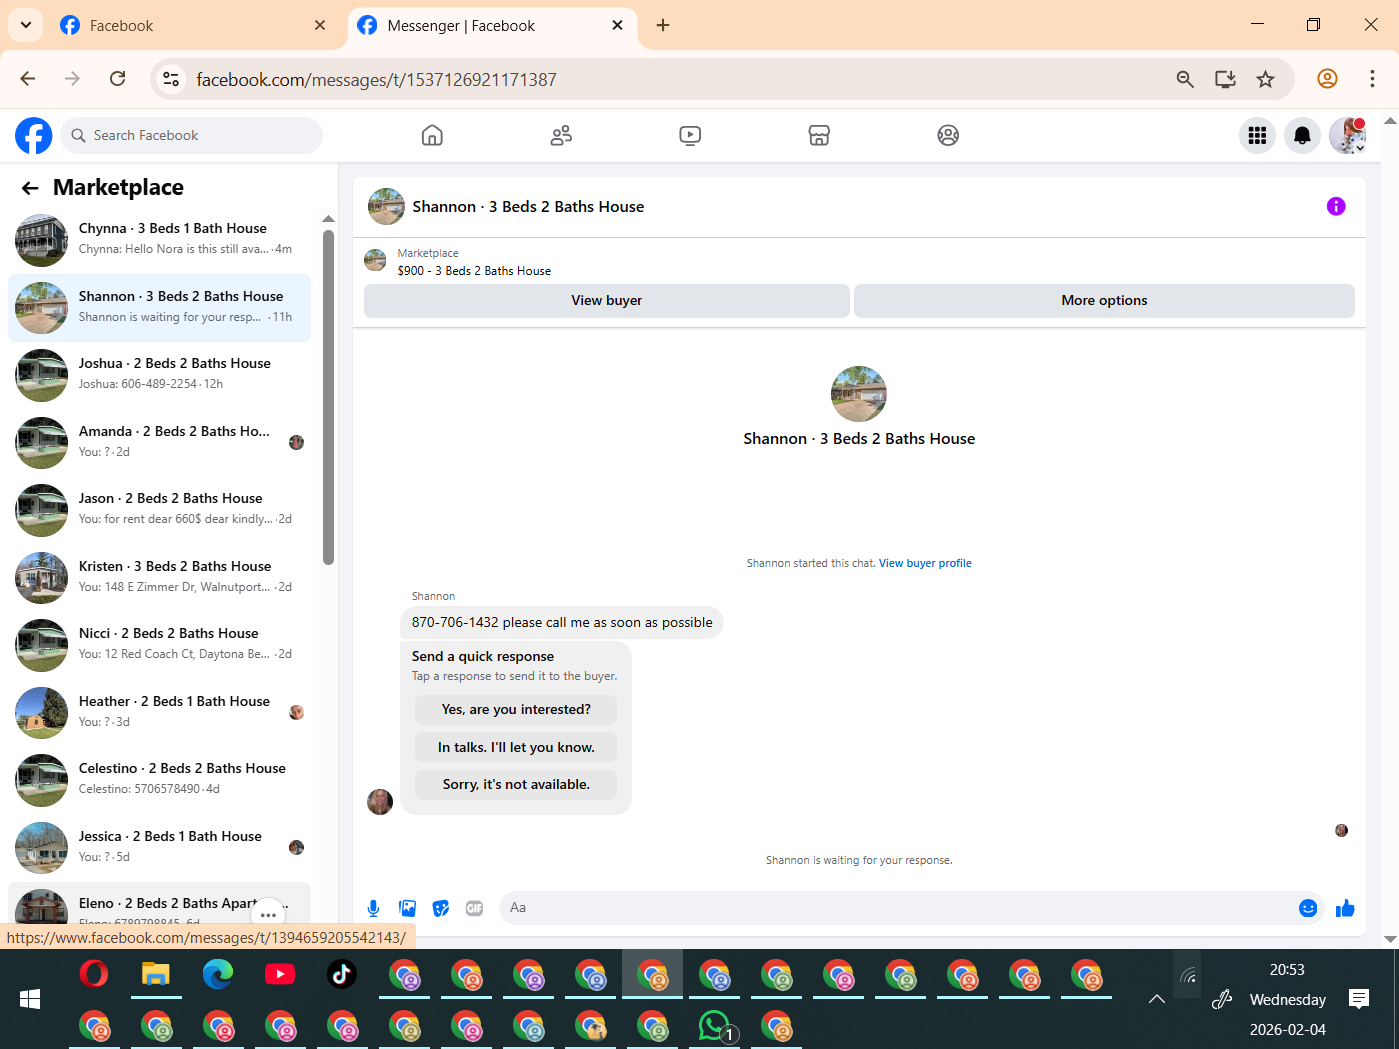Screen dimensions: 1399x1049
Task: Click the More options button
Action: point(1104,301)
